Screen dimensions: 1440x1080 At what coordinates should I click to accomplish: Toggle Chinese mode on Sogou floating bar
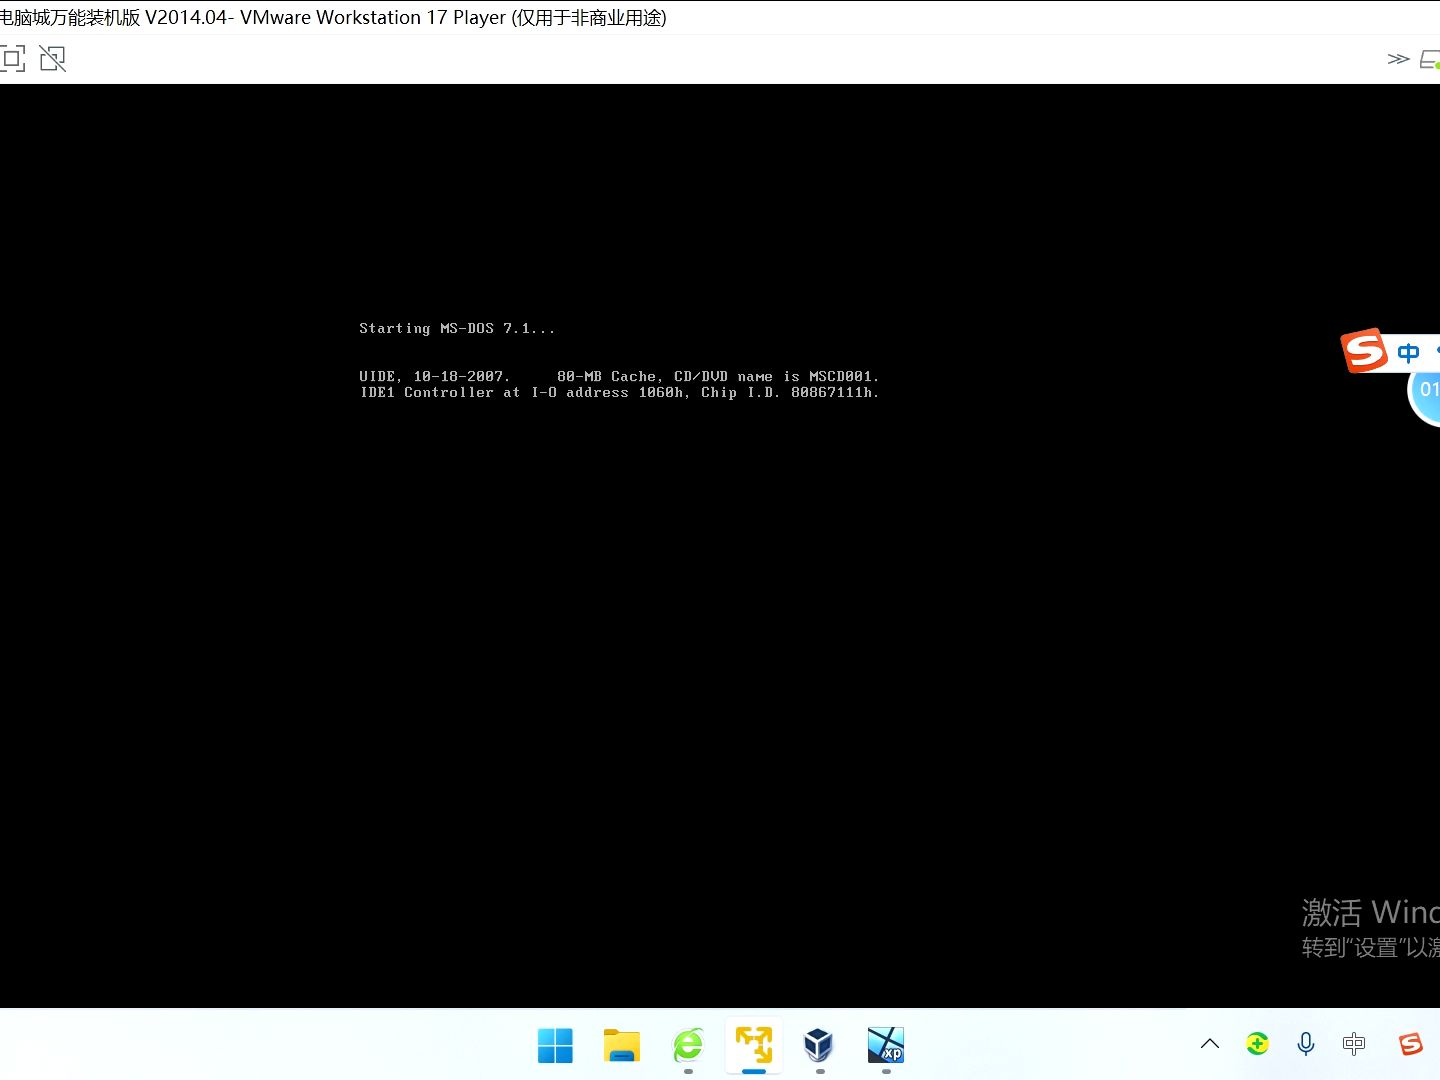tap(1409, 352)
